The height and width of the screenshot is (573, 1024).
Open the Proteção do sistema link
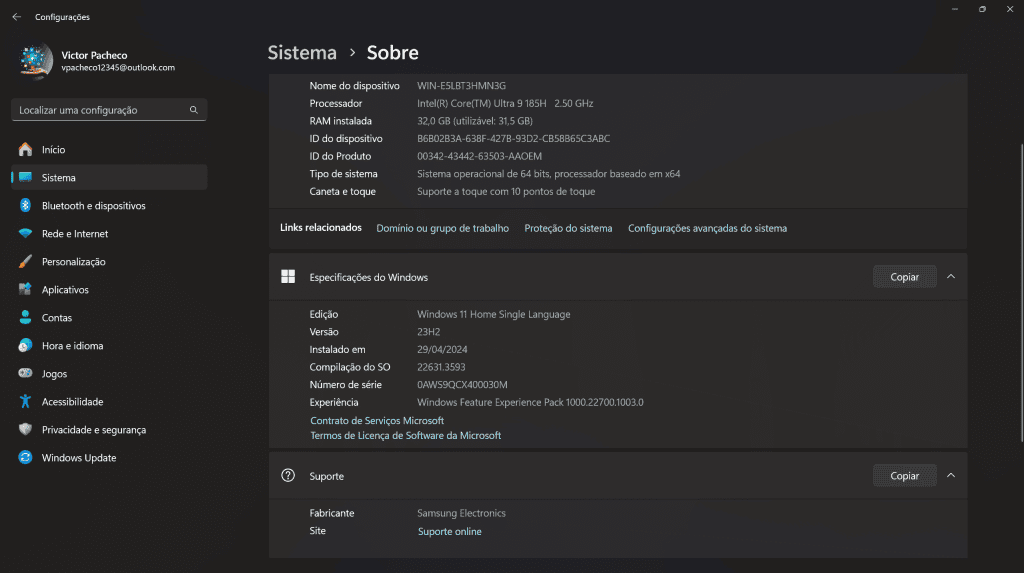568,228
